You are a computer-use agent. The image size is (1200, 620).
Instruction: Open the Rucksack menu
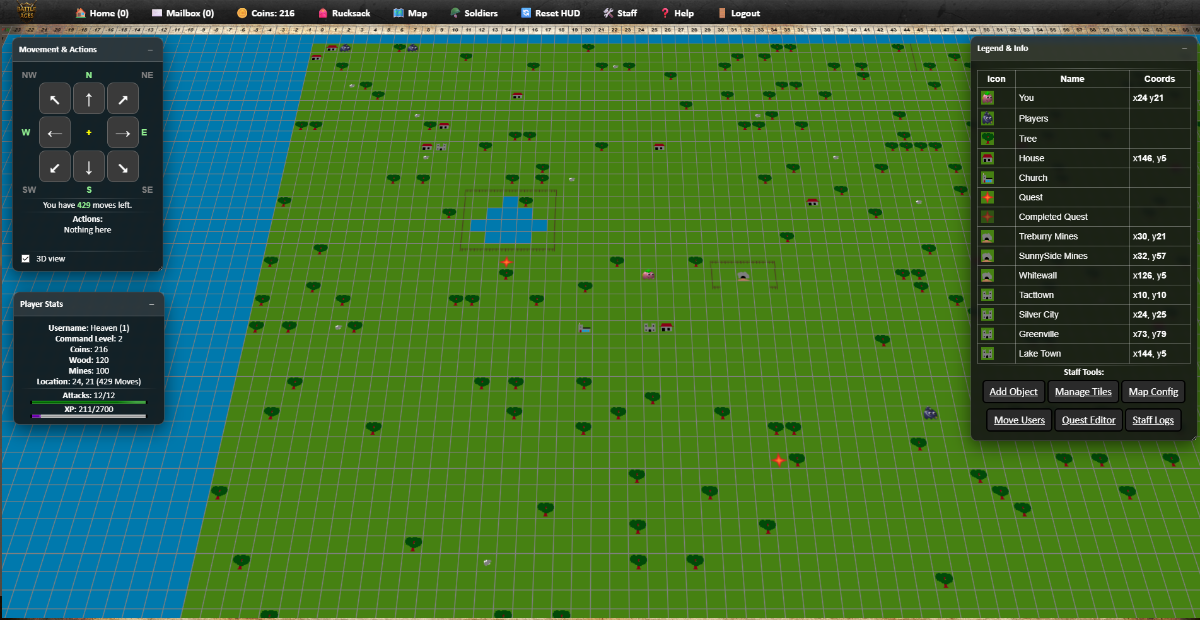tap(343, 13)
